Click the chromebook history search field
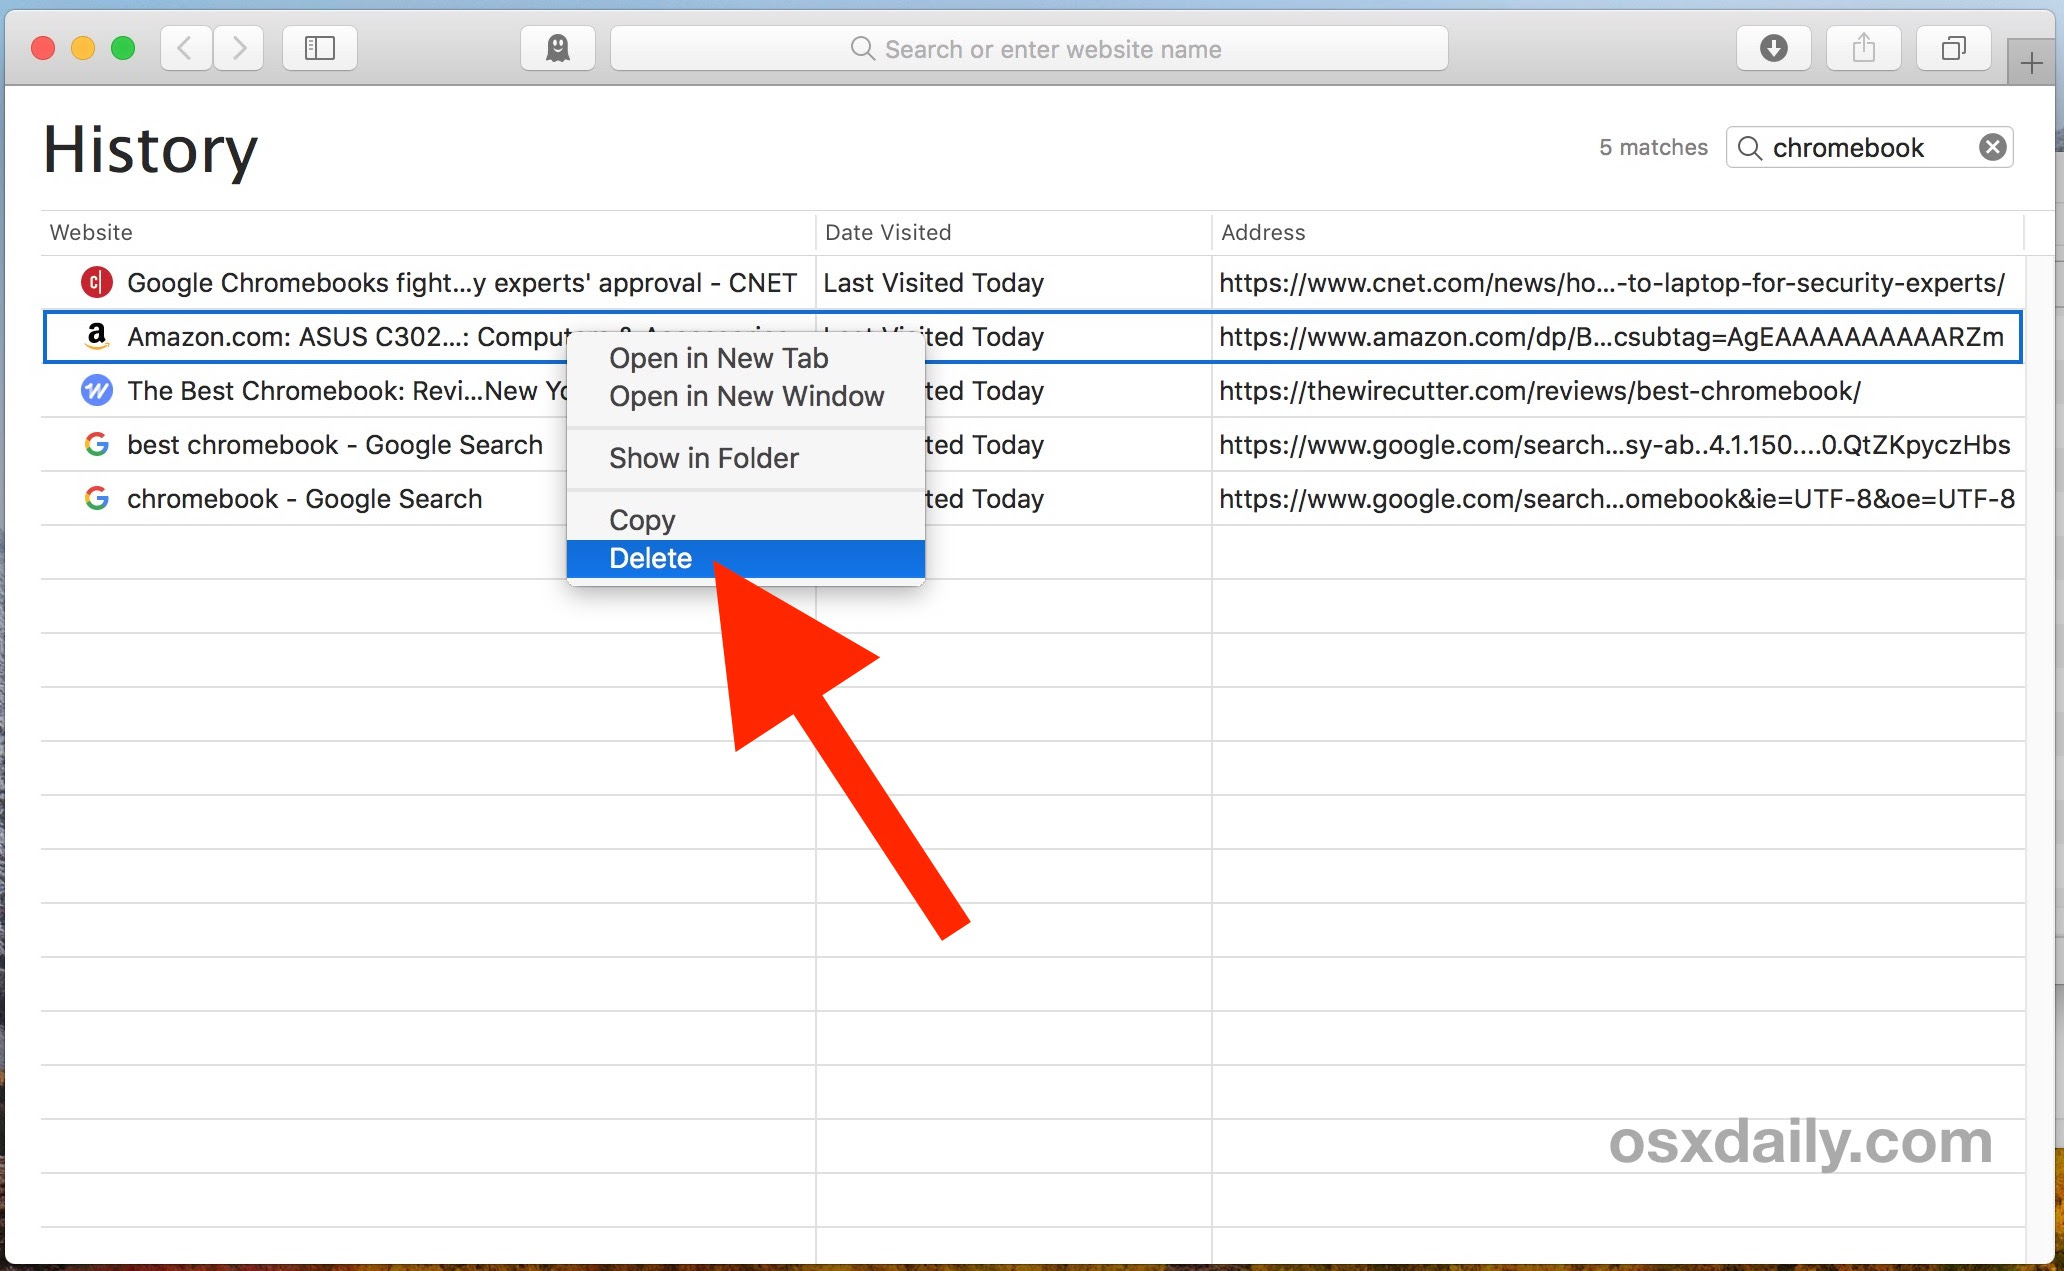This screenshot has height=1271, width=2064. coord(1869,148)
